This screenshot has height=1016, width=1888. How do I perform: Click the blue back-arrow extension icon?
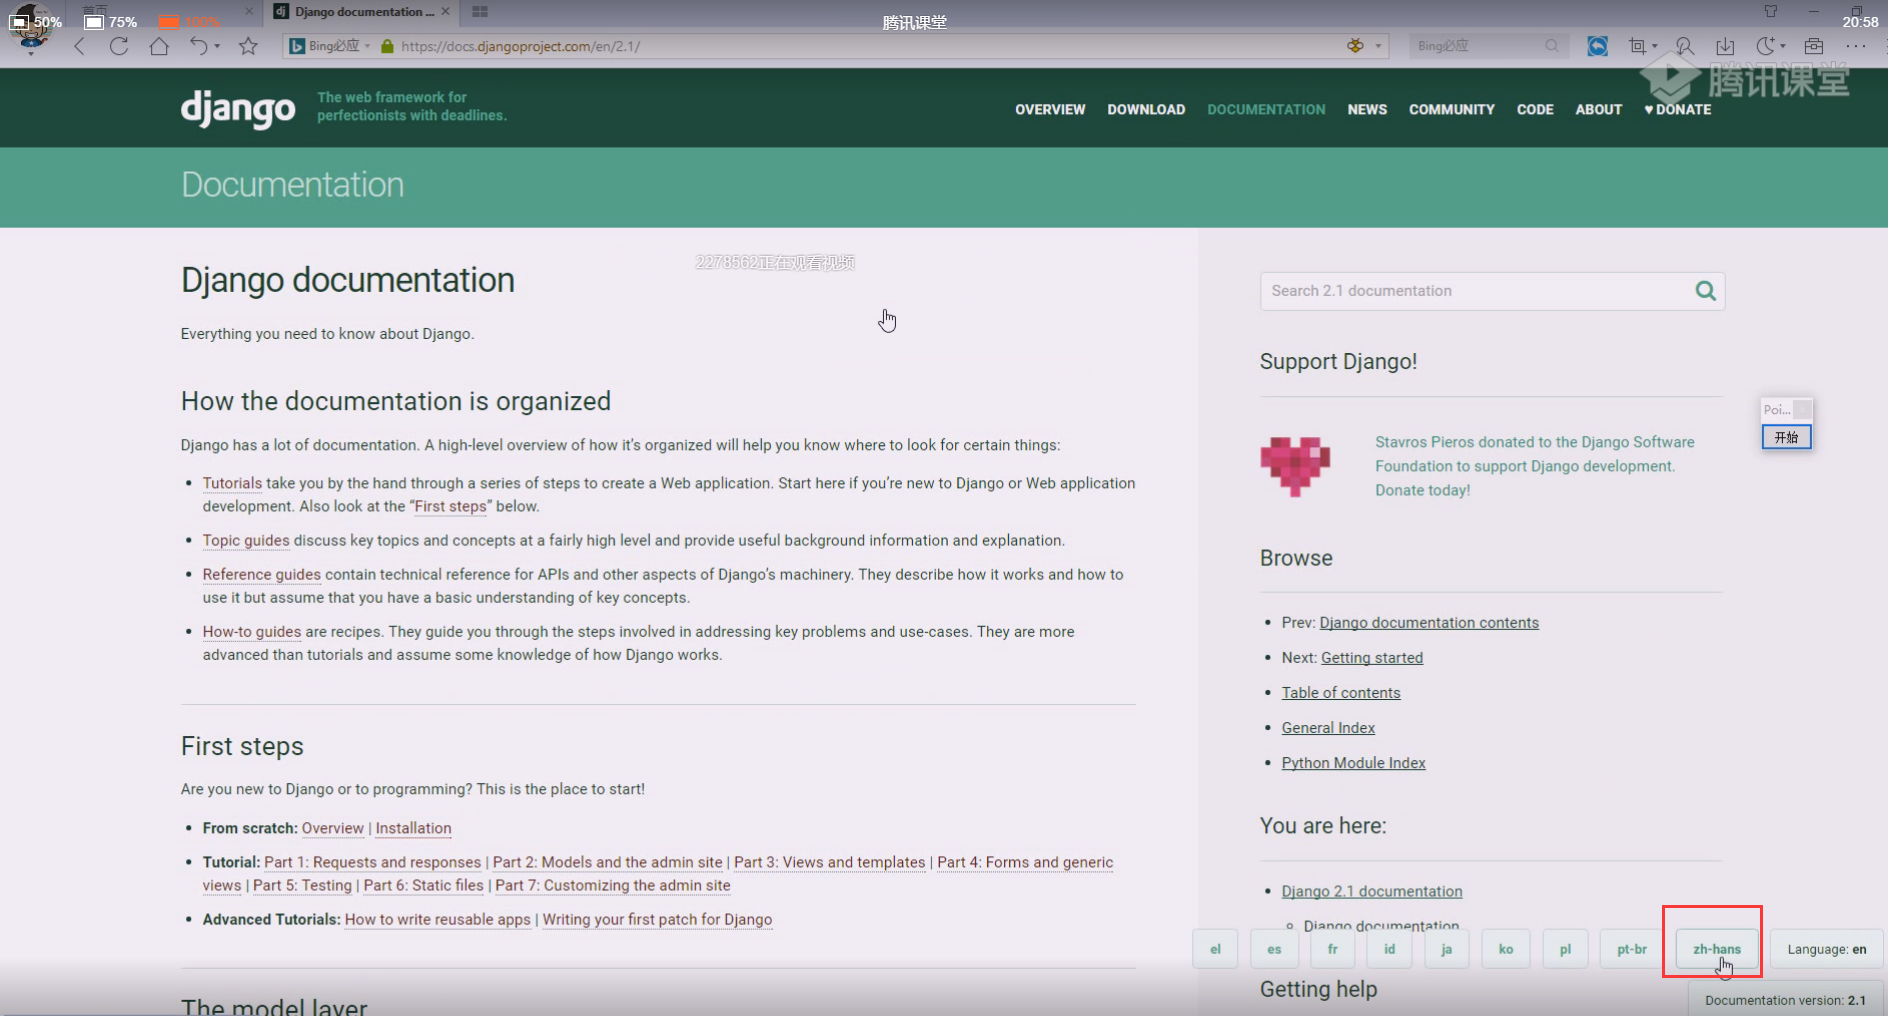click(x=1598, y=46)
